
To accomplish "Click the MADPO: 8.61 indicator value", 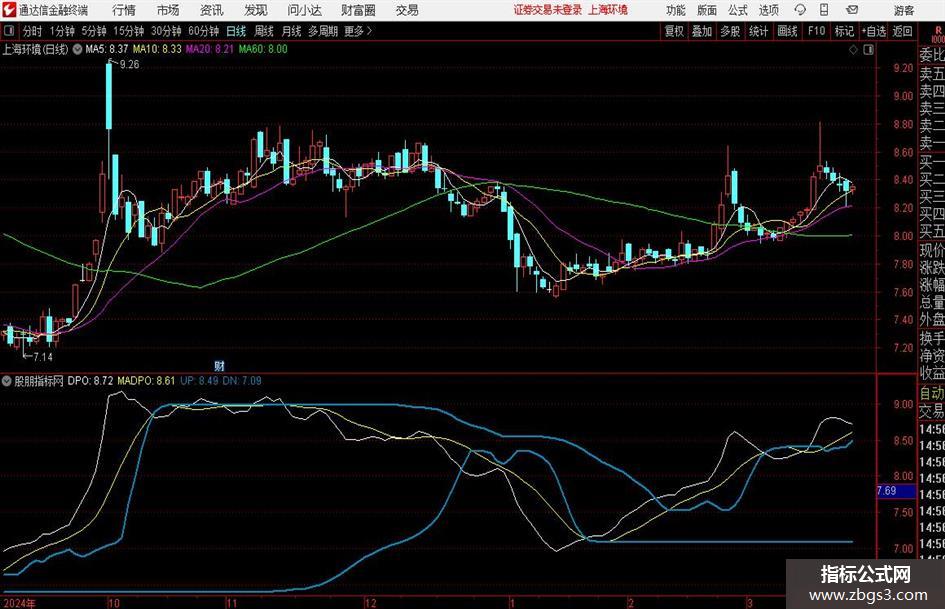I will 146,381.
